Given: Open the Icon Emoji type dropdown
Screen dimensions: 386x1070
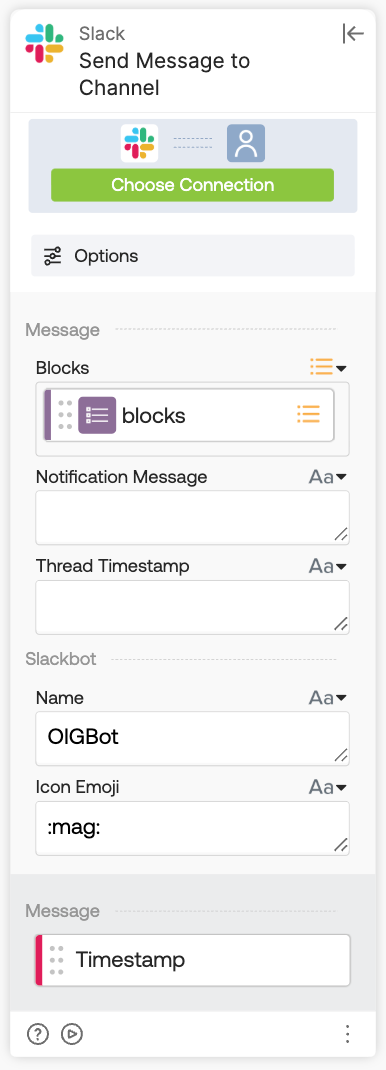Looking at the screenshot, I should [x=328, y=787].
